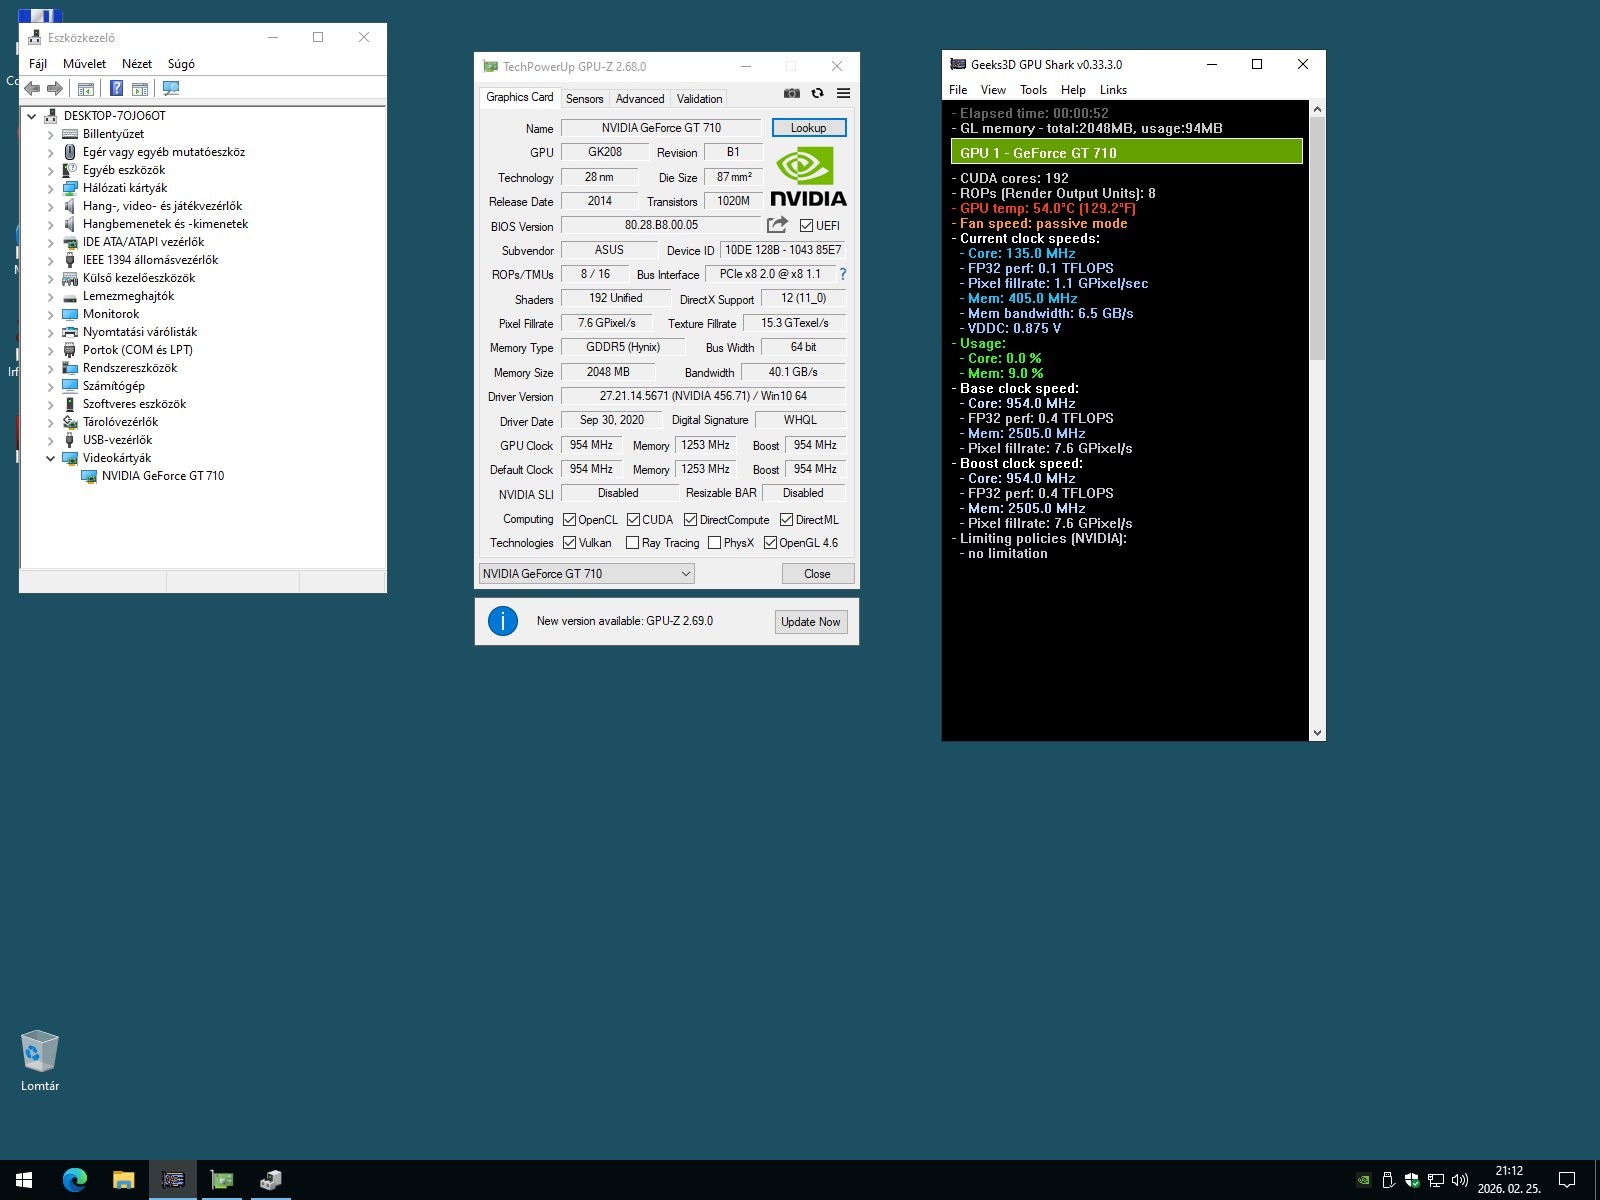Switch to the Sensors tab
Image resolution: width=1600 pixels, height=1200 pixels.
[x=584, y=99]
